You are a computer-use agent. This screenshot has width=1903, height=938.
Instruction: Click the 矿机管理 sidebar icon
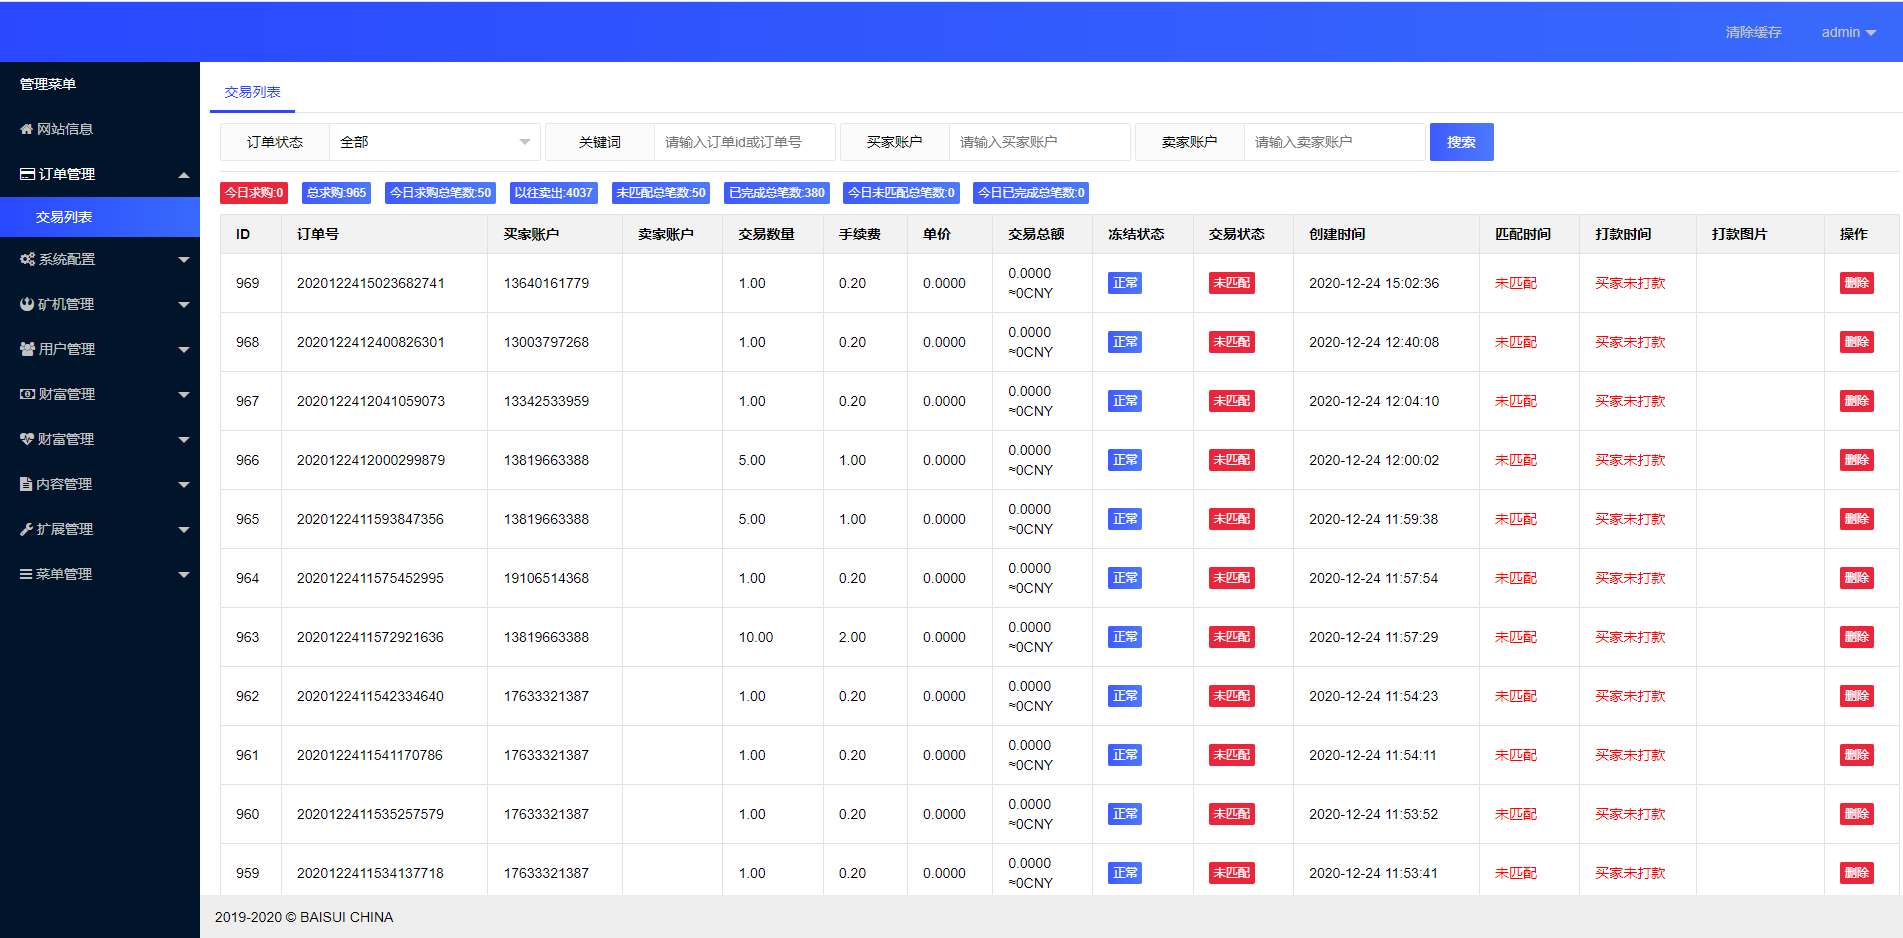tap(27, 304)
